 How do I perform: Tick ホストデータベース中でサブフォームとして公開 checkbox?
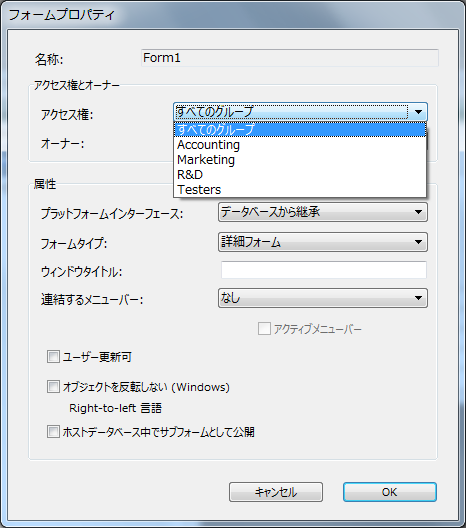tap(53, 432)
